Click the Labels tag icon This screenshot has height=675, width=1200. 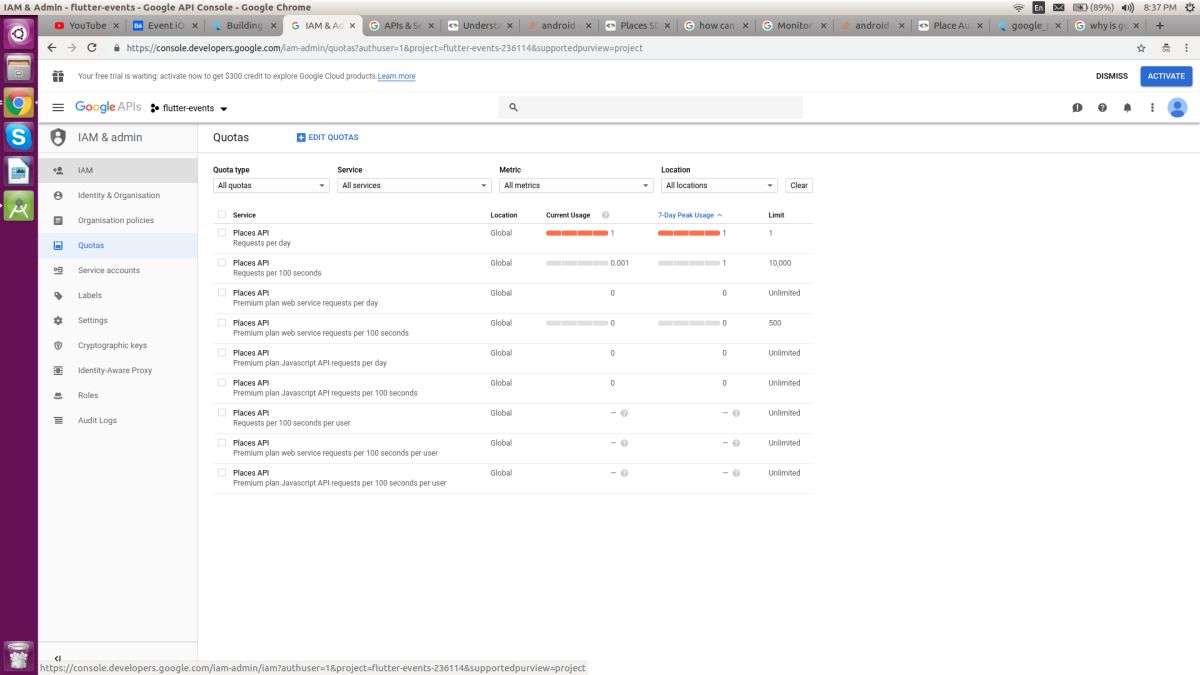(x=57, y=296)
